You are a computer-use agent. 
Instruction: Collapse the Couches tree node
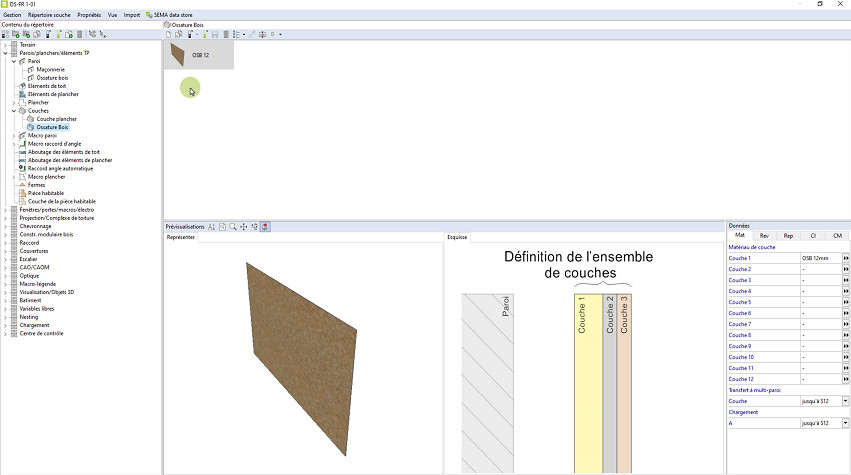click(x=14, y=111)
